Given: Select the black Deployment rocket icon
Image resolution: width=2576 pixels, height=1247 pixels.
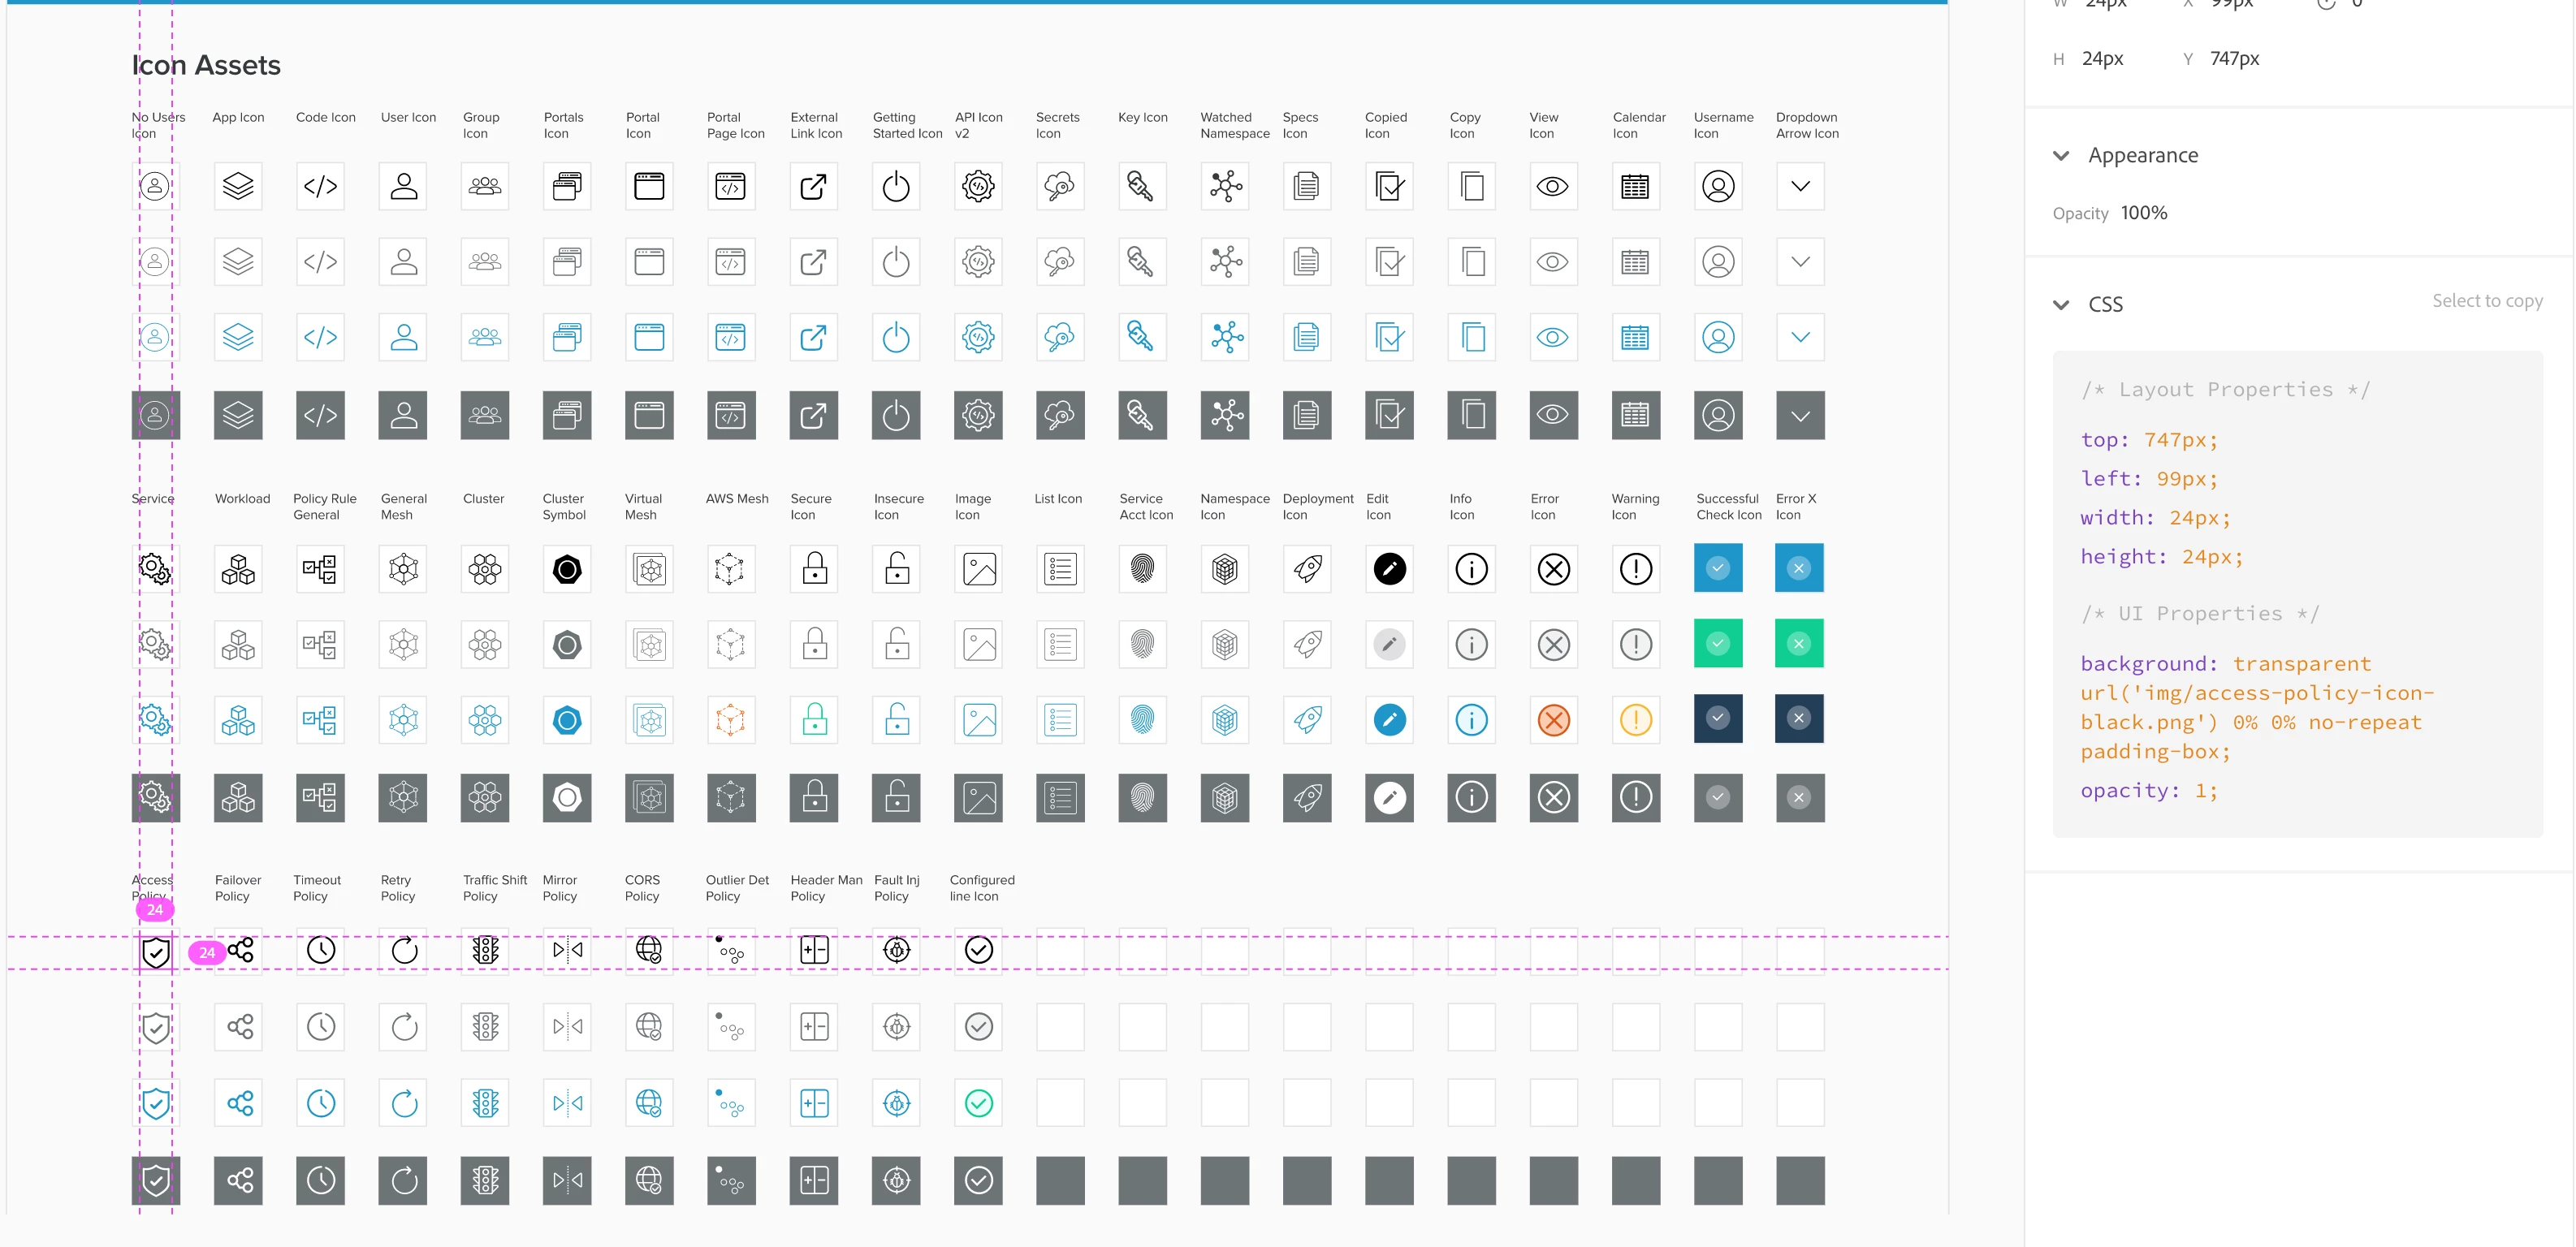Looking at the screenshot, I should click(x=1307, y=569).
